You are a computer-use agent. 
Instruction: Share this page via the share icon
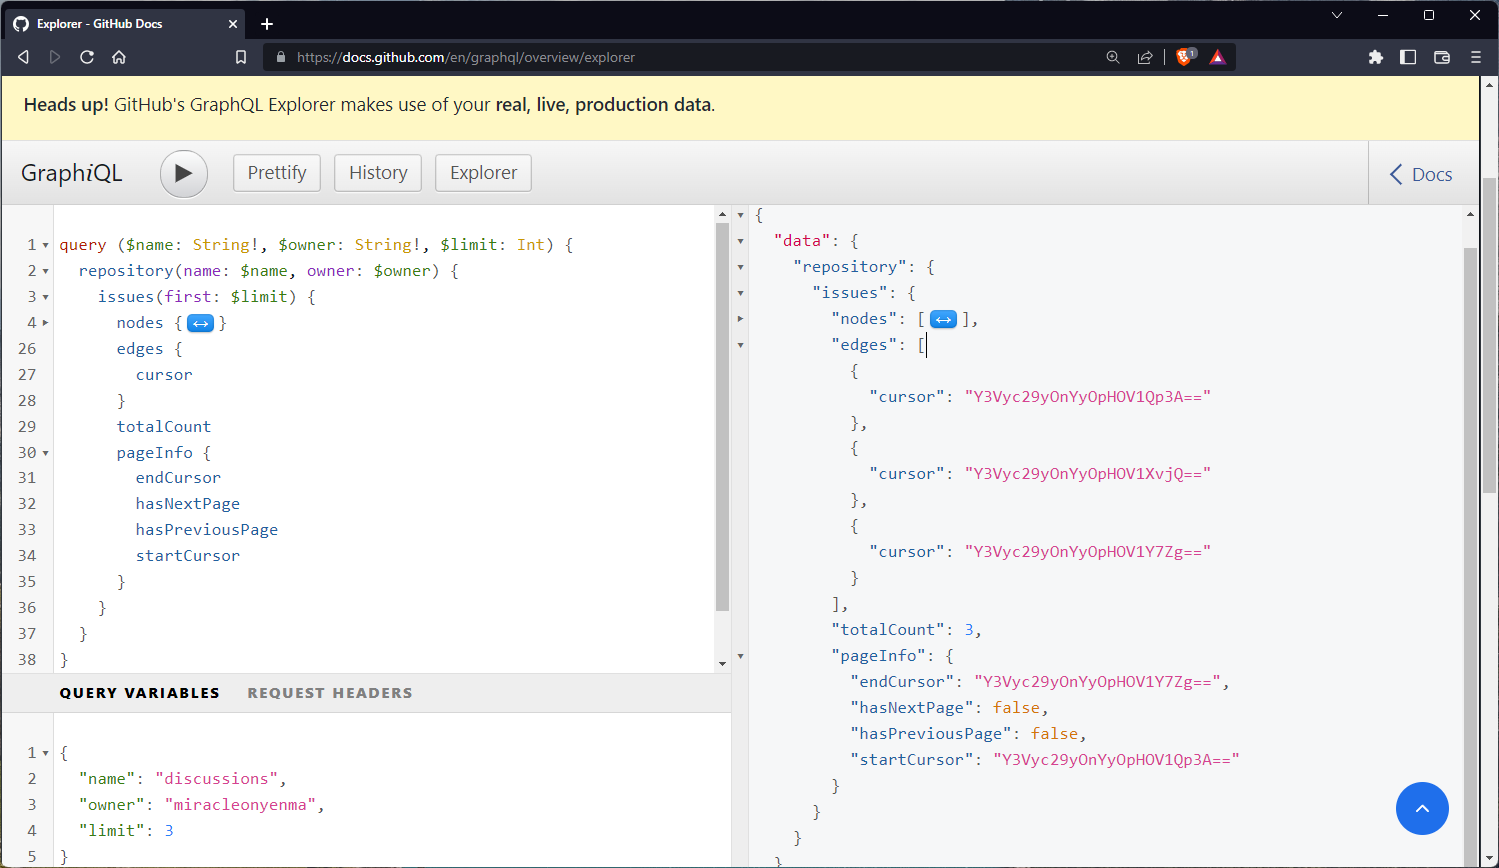tap(1145, 57)
